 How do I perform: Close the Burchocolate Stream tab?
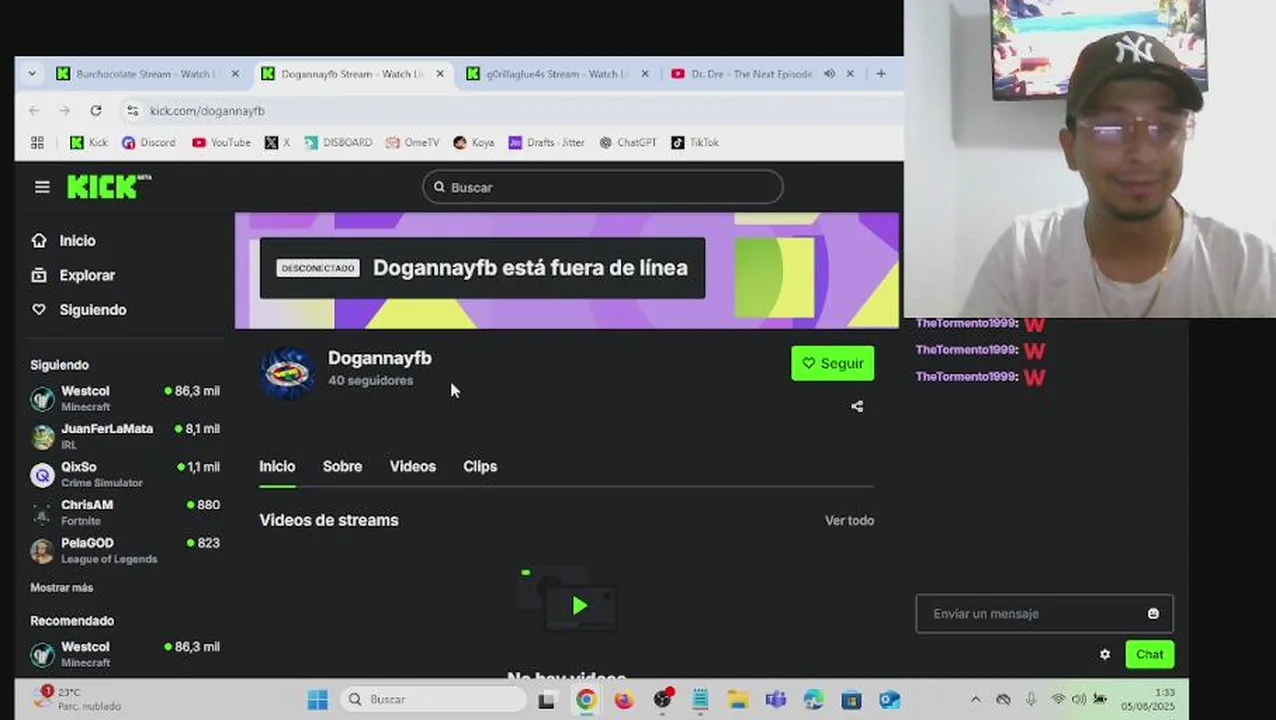235,74
